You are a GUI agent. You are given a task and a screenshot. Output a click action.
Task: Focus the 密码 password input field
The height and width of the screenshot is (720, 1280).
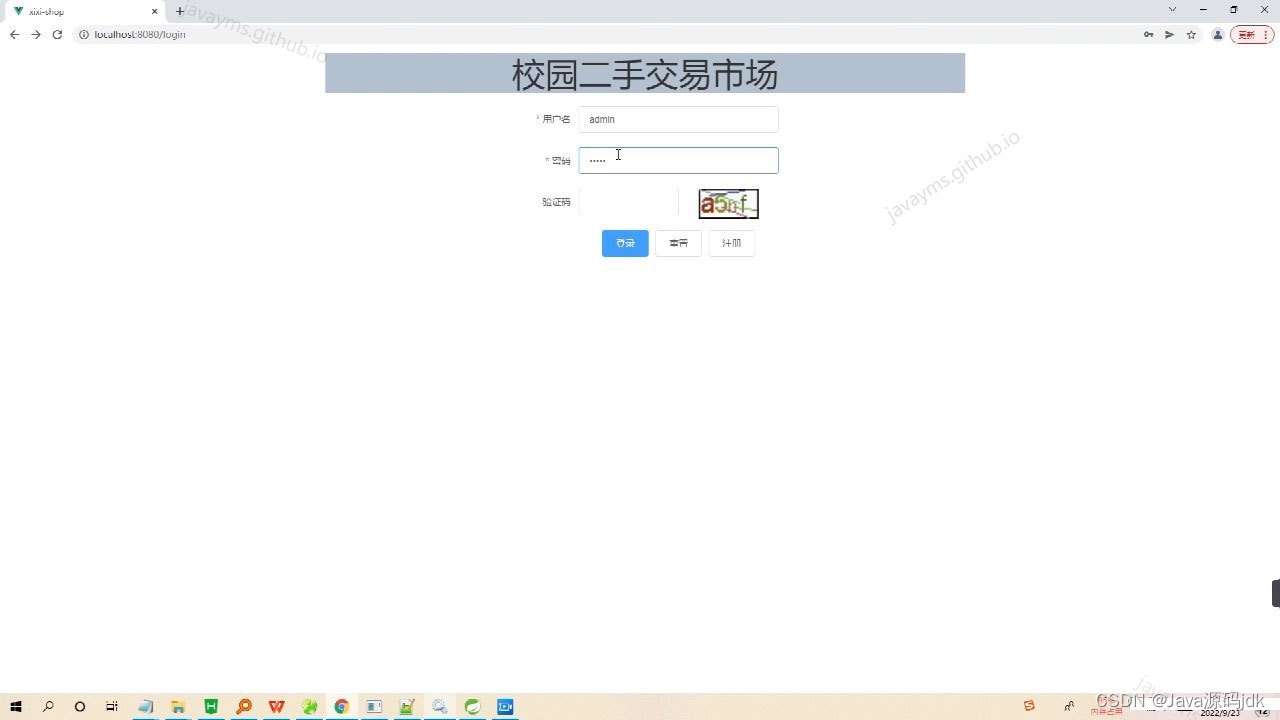pos(678,160)
